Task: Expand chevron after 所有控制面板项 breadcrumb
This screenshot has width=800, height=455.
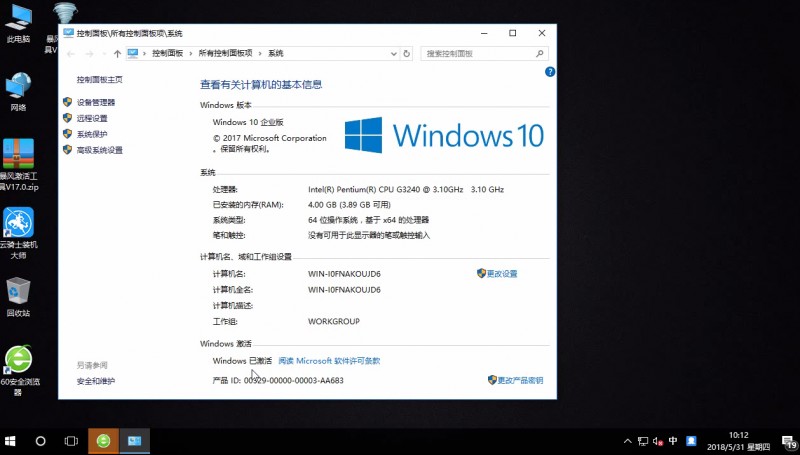Action: click(261, 53)
